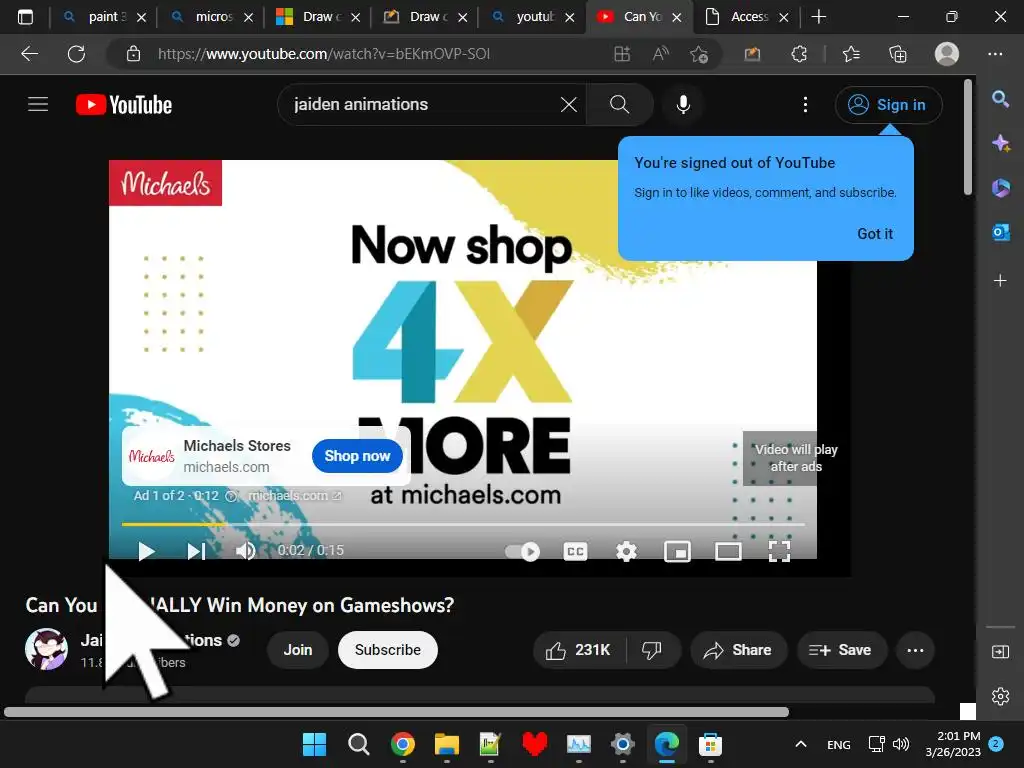
Task: Open more actions ellipsis beside Save
Action: click(x=916, y=650)
